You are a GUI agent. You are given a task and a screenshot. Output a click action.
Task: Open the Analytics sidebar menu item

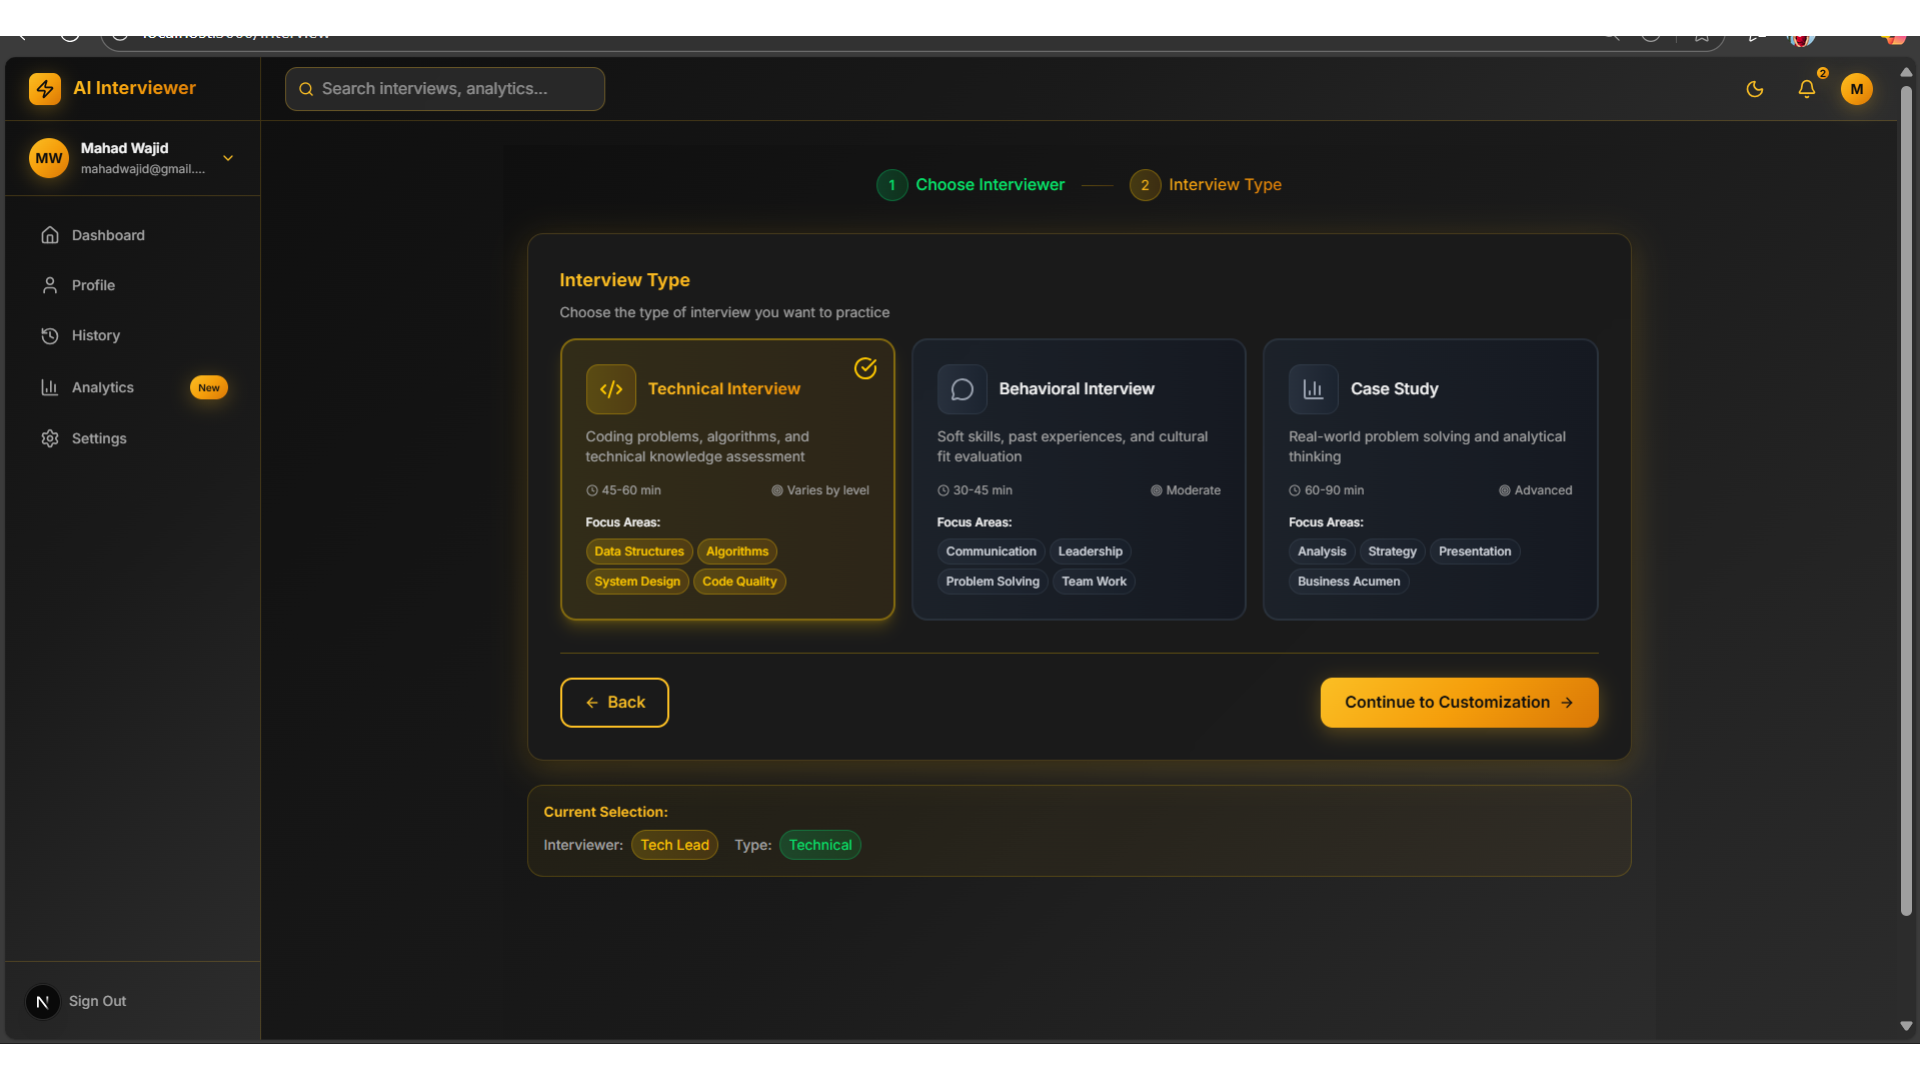(103, 387)
